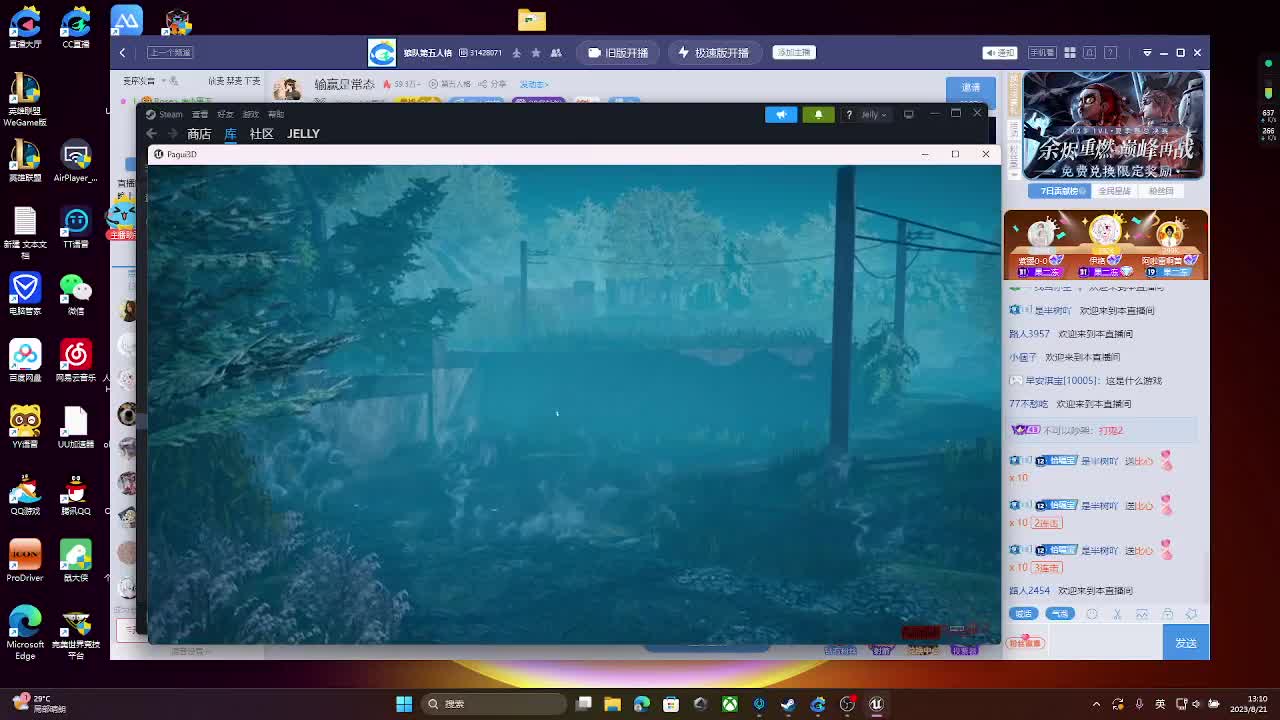Open the 微信 WeChat desktop icon
Image resolution: width=1280 pixels, height=720 pixels.
pyautogui.click(x=75, y=293)
